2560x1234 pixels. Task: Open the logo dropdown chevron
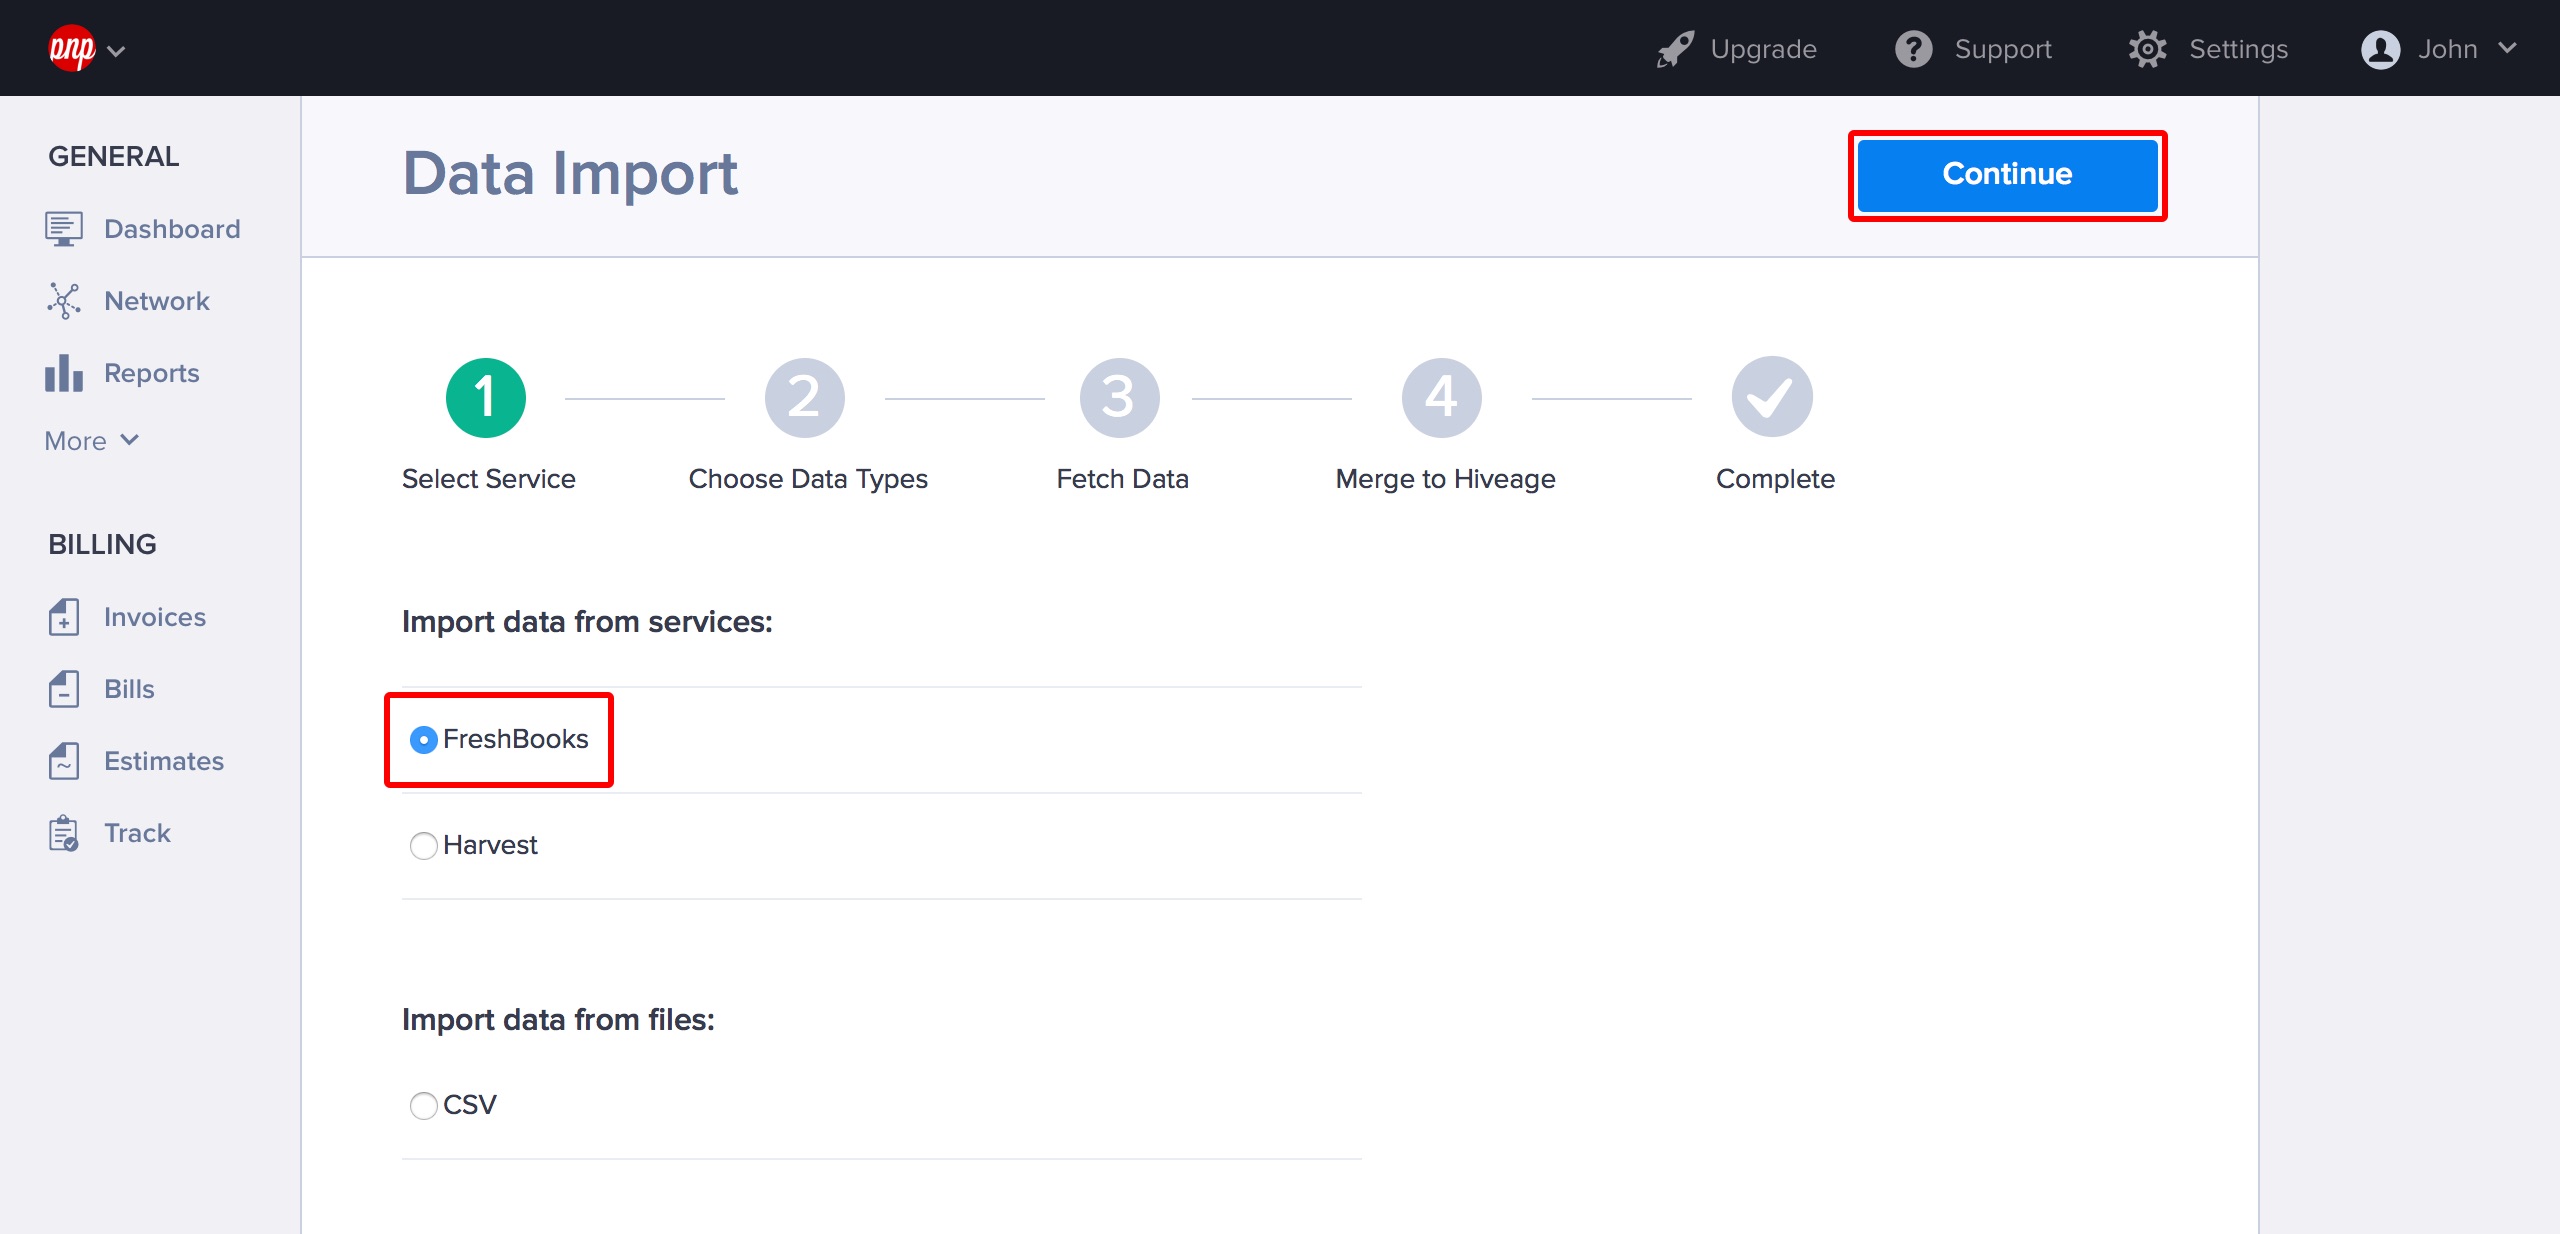[116, 51]
